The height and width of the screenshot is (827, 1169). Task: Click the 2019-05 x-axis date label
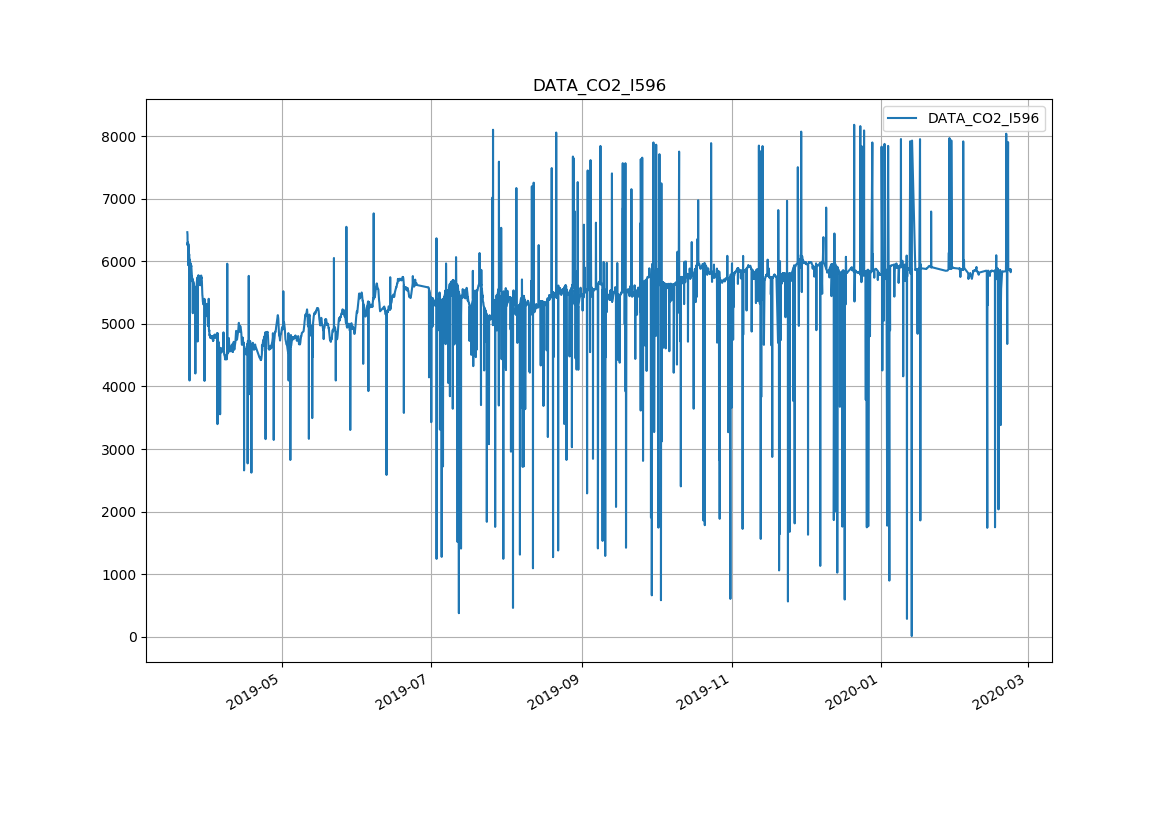coord(255,691)
